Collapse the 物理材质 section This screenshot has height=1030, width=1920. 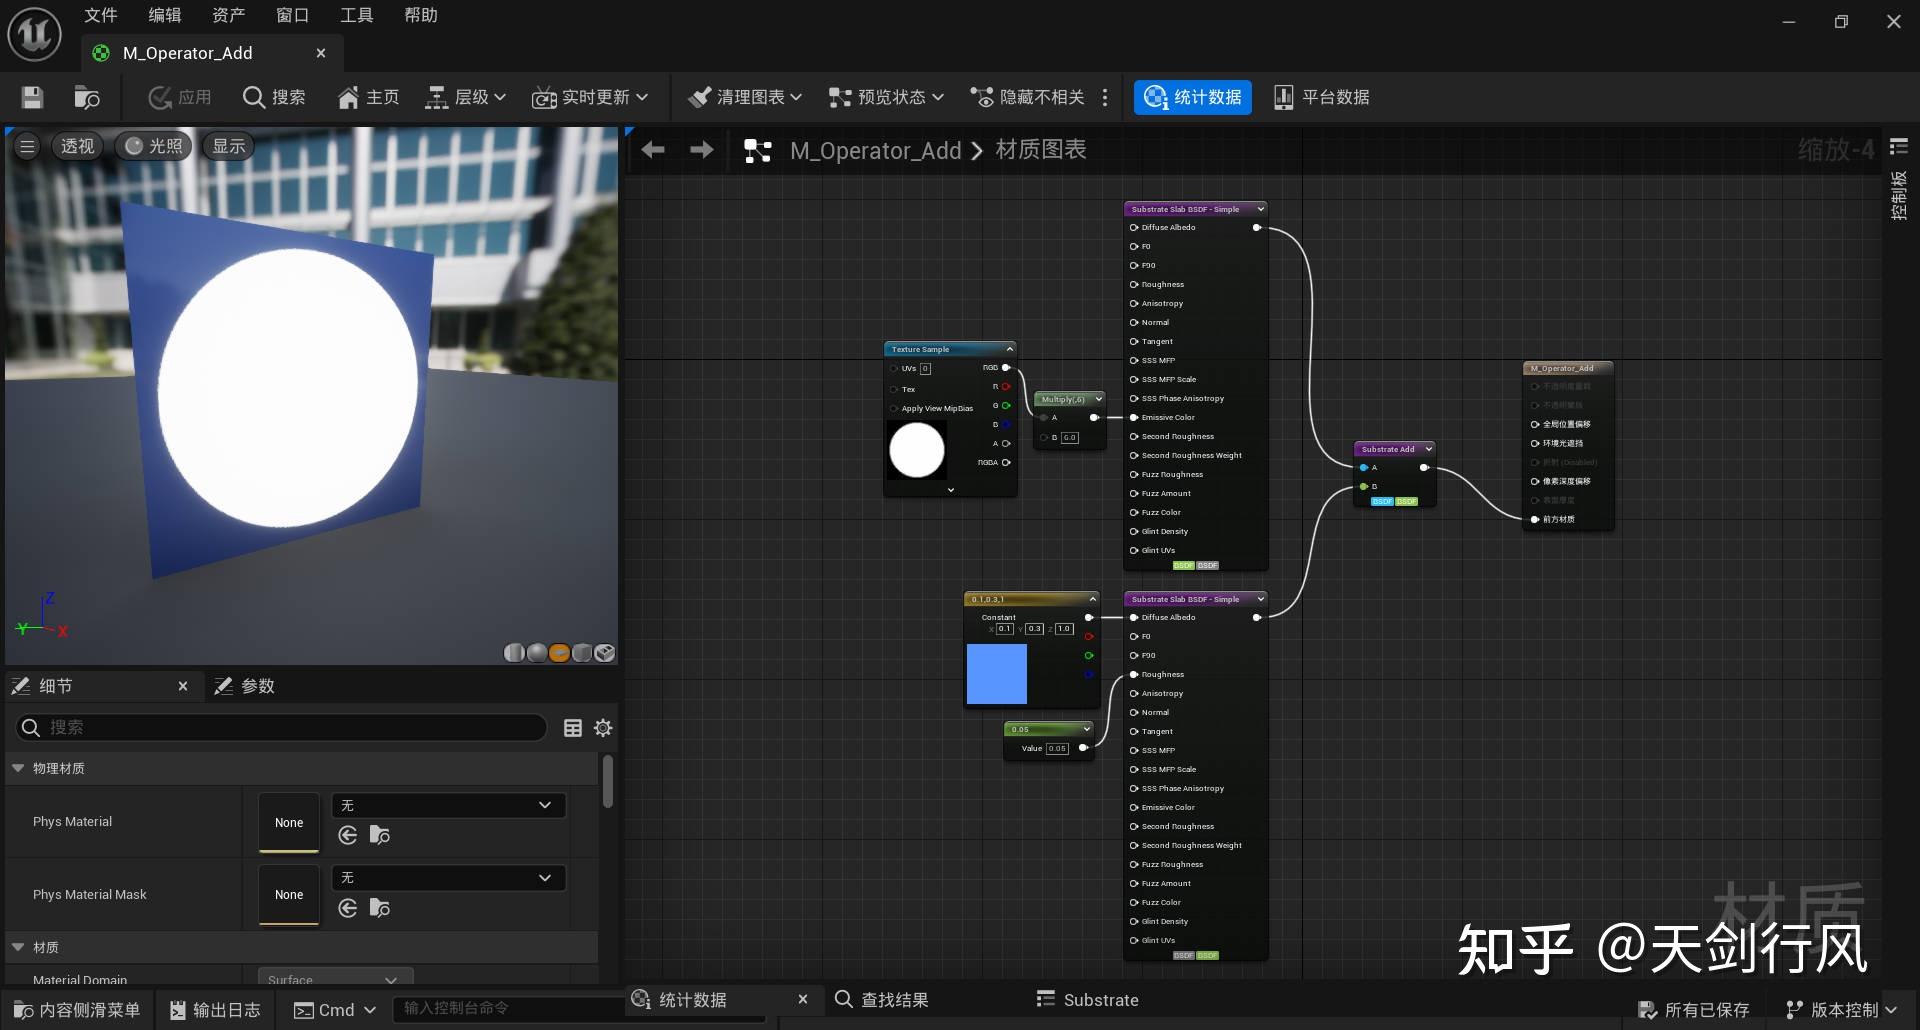pyautogui.click(x=18, y=768)
